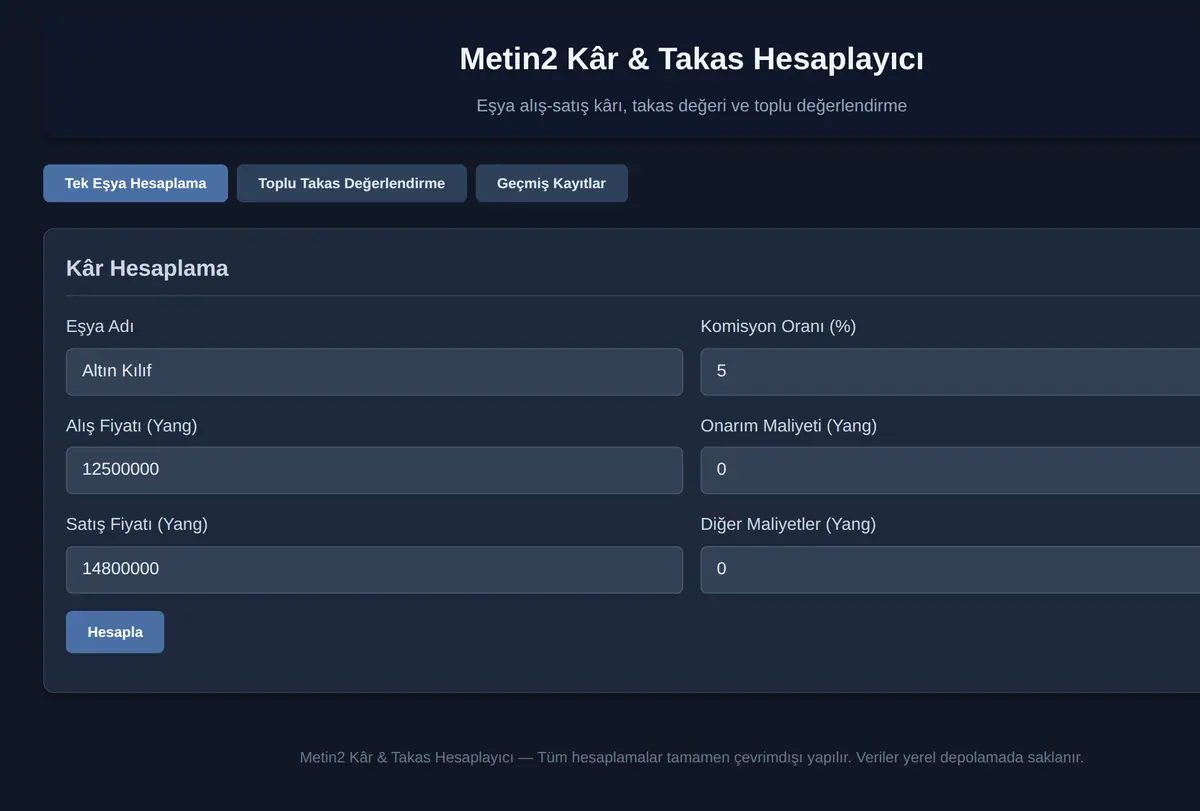Click the Eşya Adı input field

coord(374,371)
